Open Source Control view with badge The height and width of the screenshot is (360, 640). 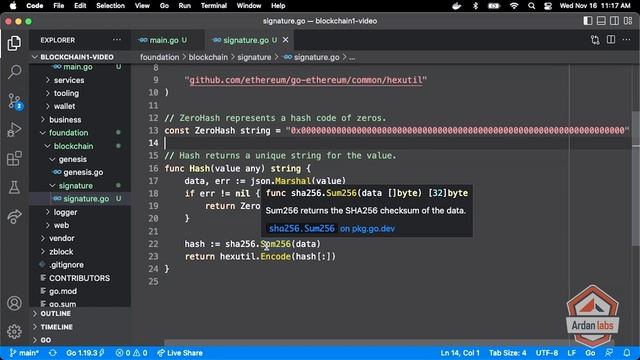[14, 101]
